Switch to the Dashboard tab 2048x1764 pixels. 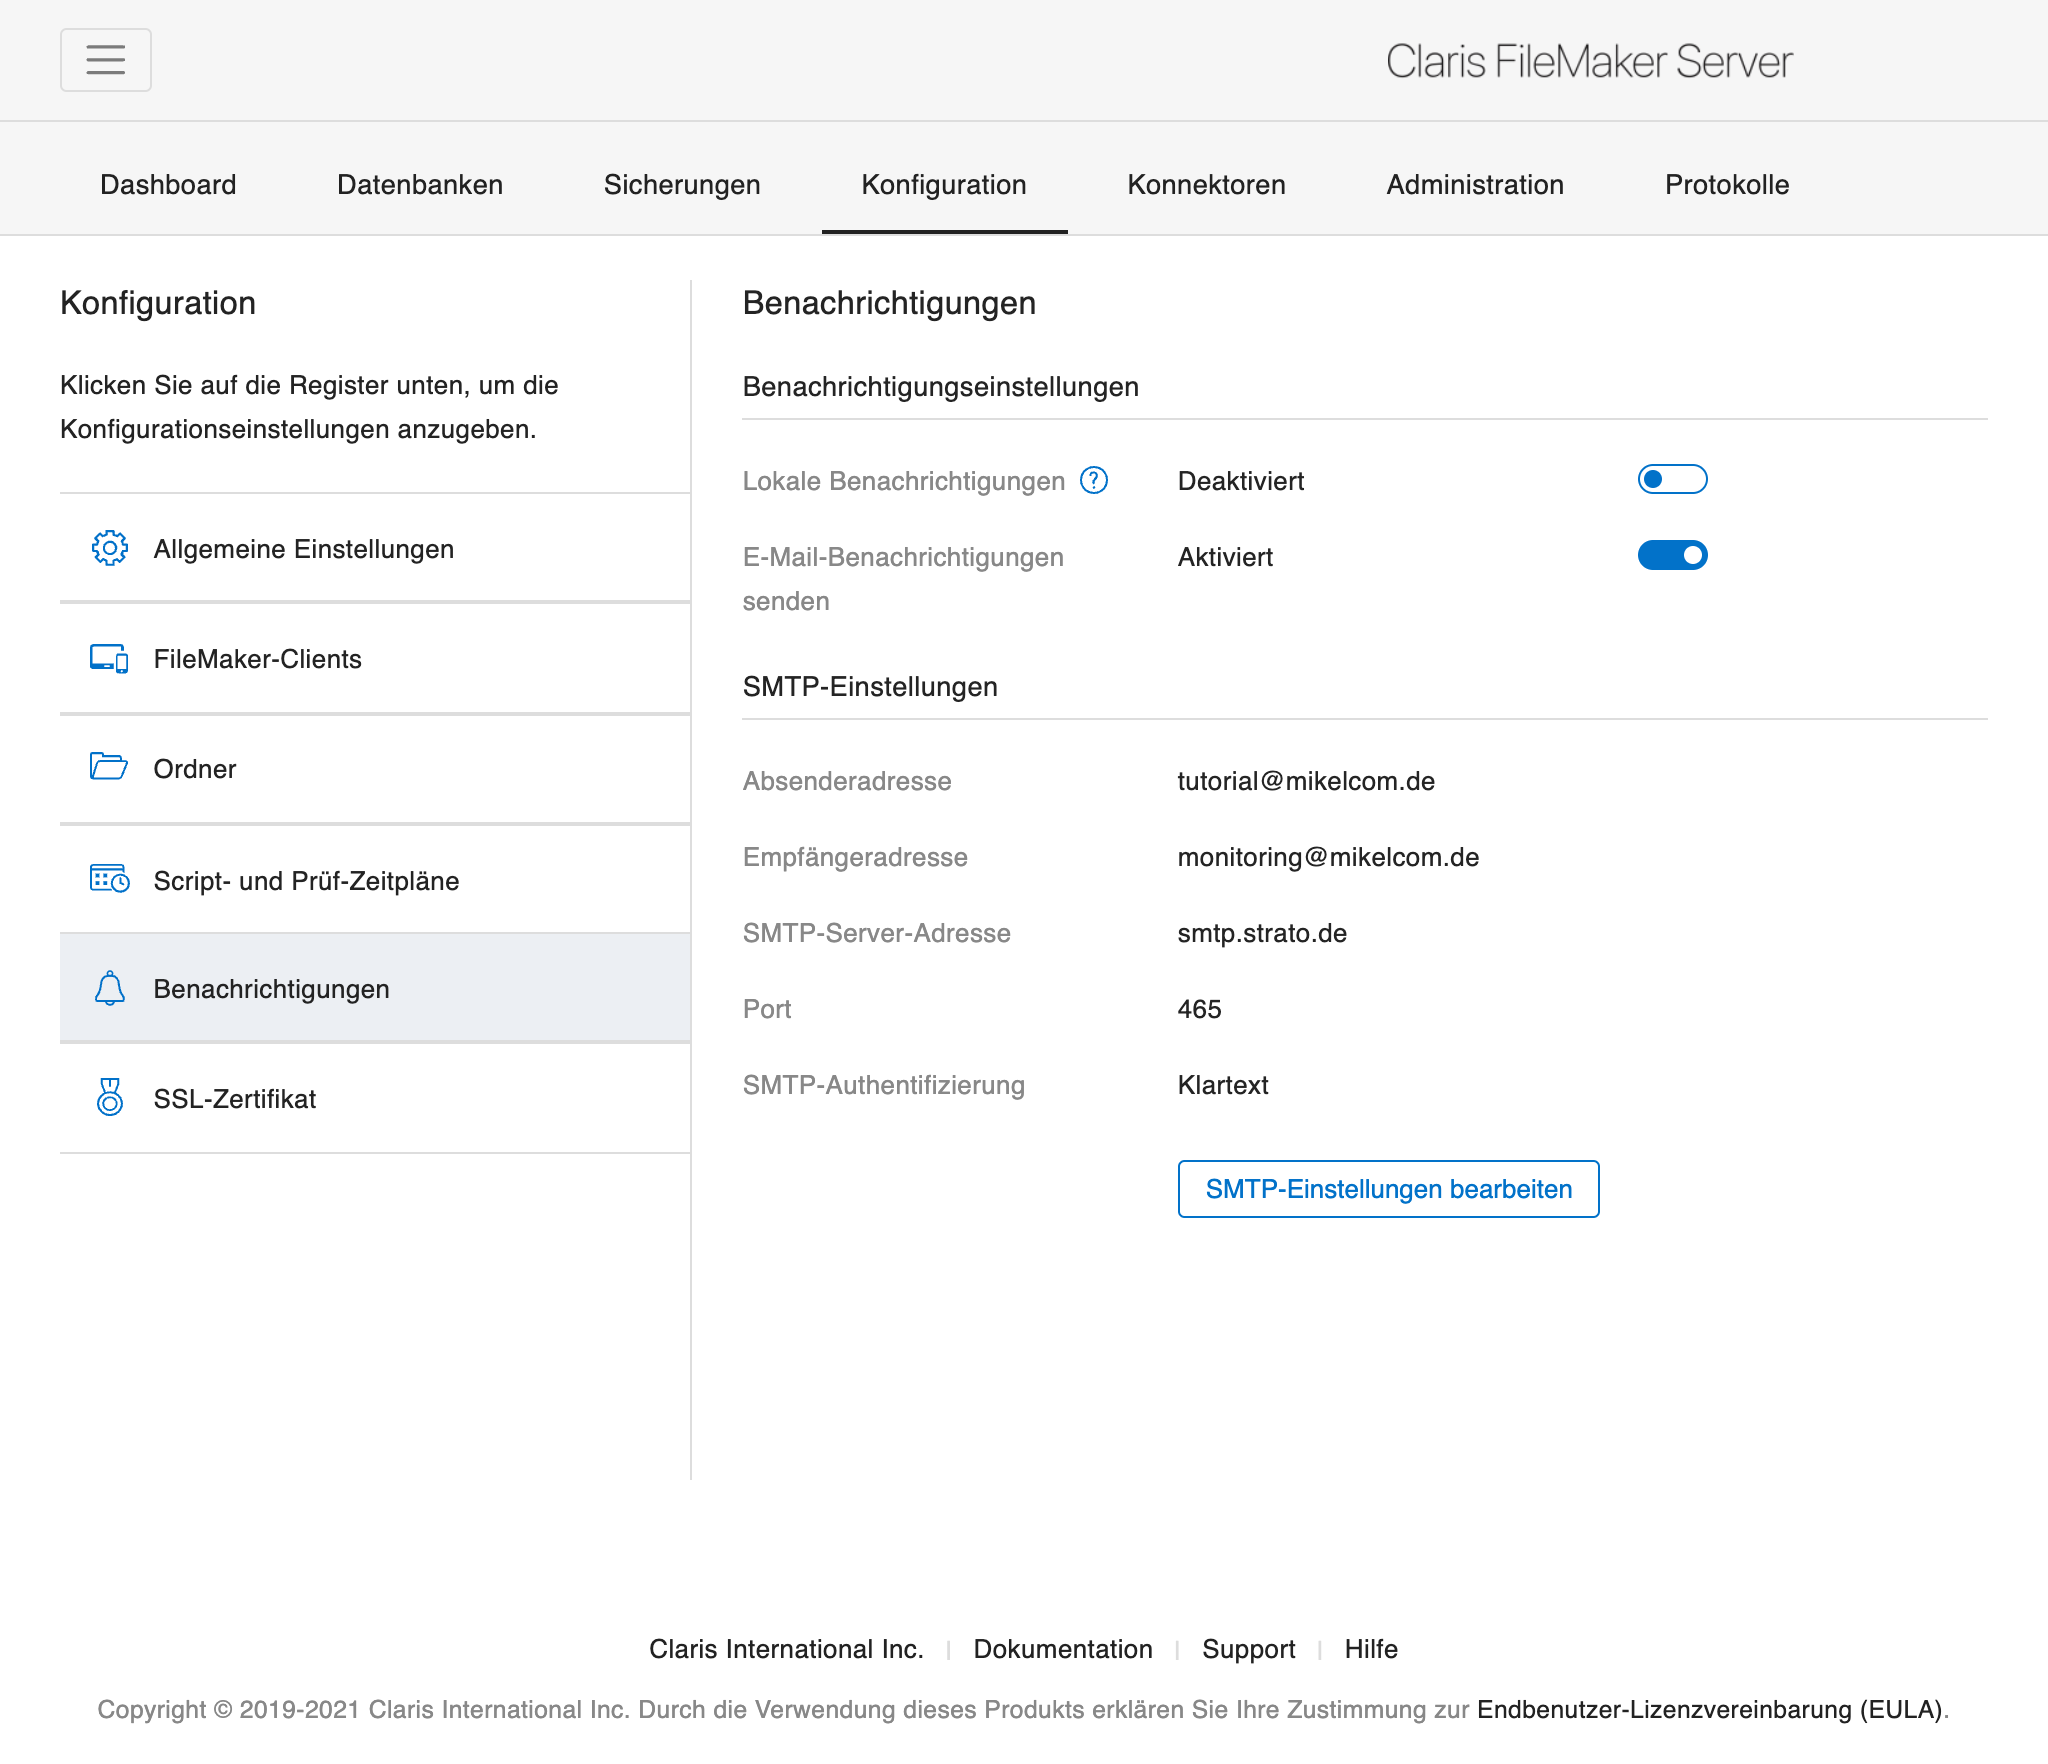(x=168, y=185)
